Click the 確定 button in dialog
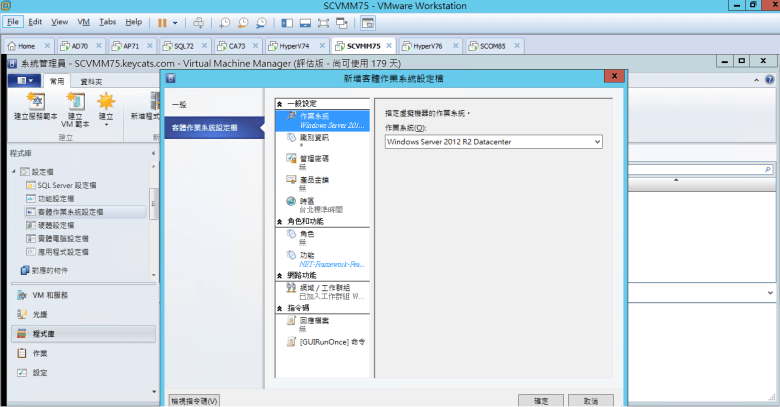 pos(541,400)
